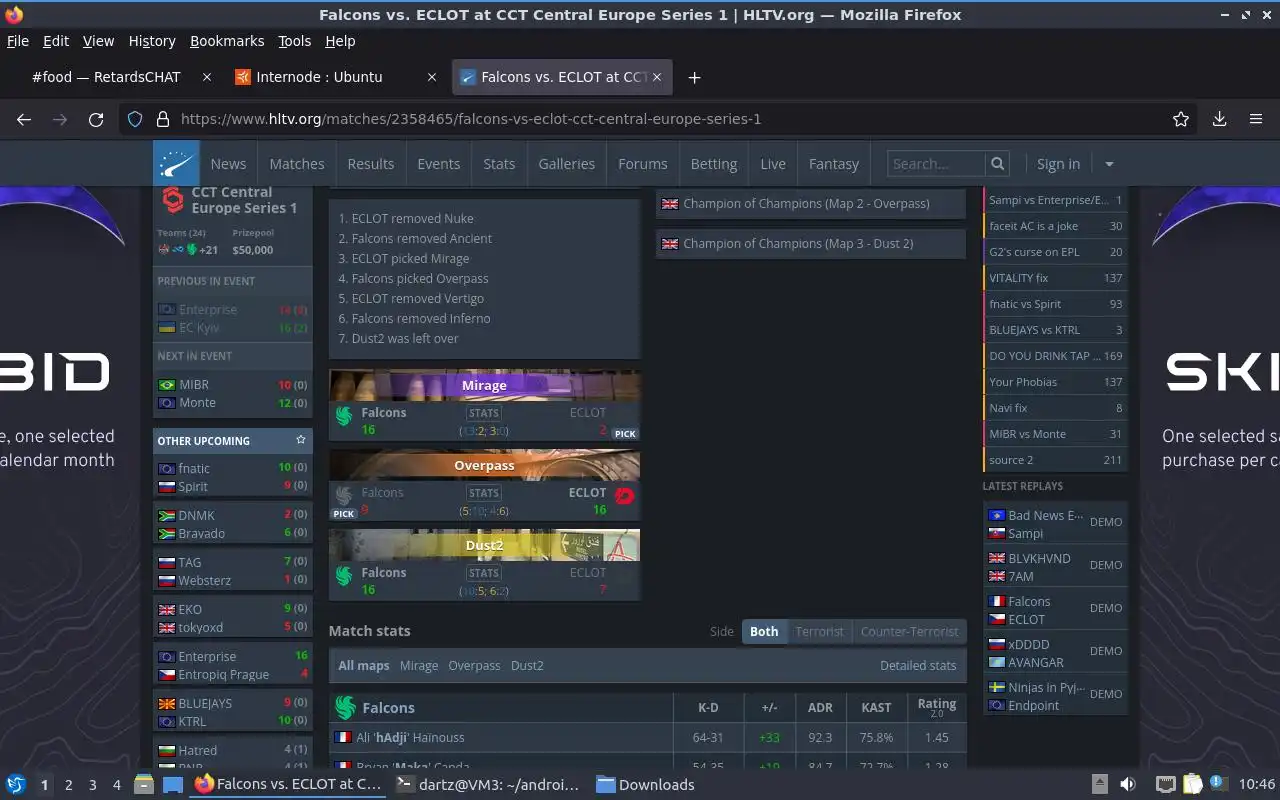Screen dimensions: 1280x800
Task: Select the Terrorist side filter
Action: (x=820, y=631)
